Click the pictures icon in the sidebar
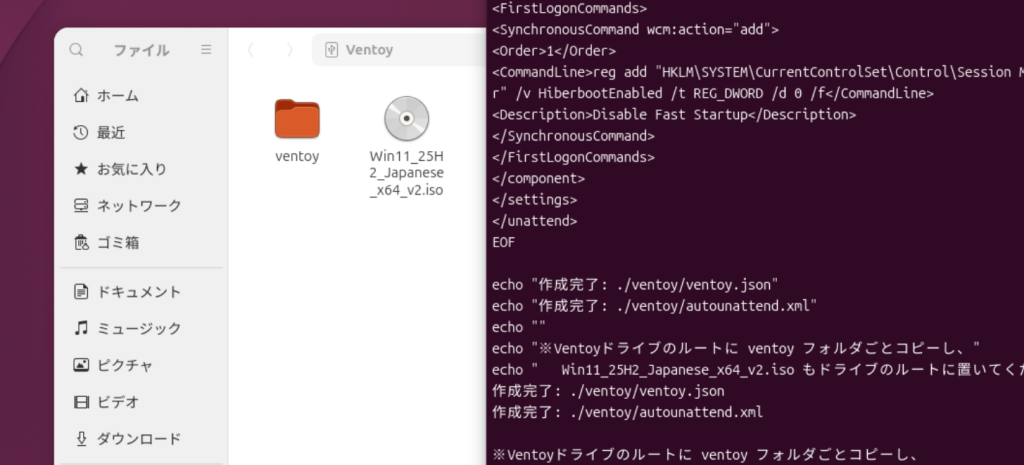The height and width of the screenshot is (465, 1024). [81, 364]
